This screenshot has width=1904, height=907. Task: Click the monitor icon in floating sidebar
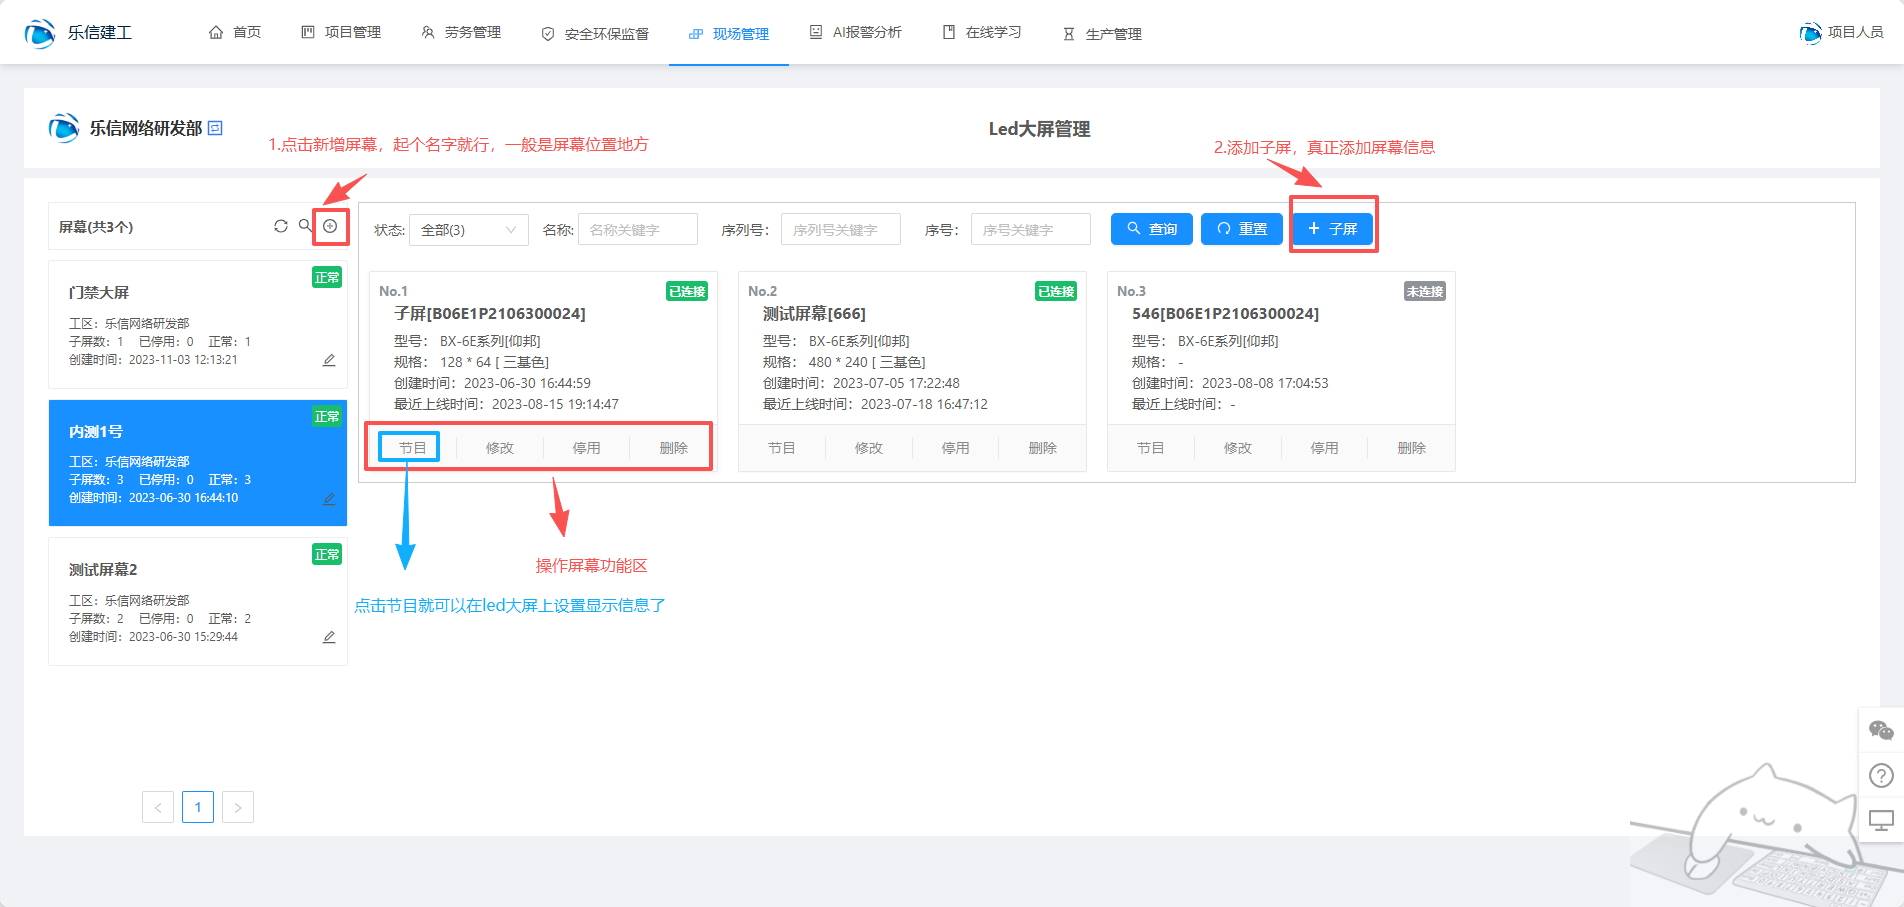(x=1881, y=821)
